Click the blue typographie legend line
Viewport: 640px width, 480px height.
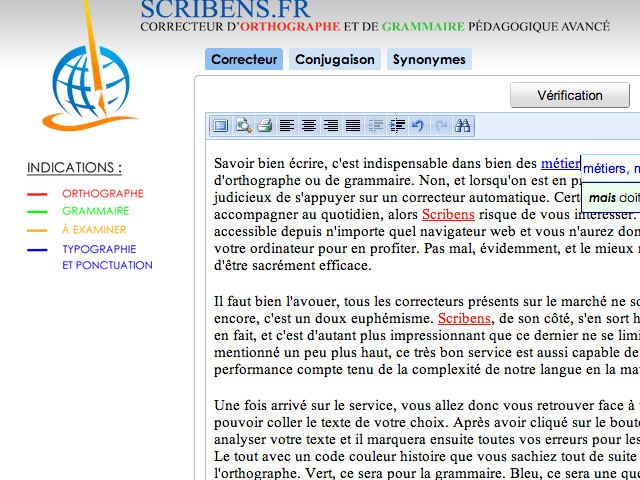click(x=37, y=250)
